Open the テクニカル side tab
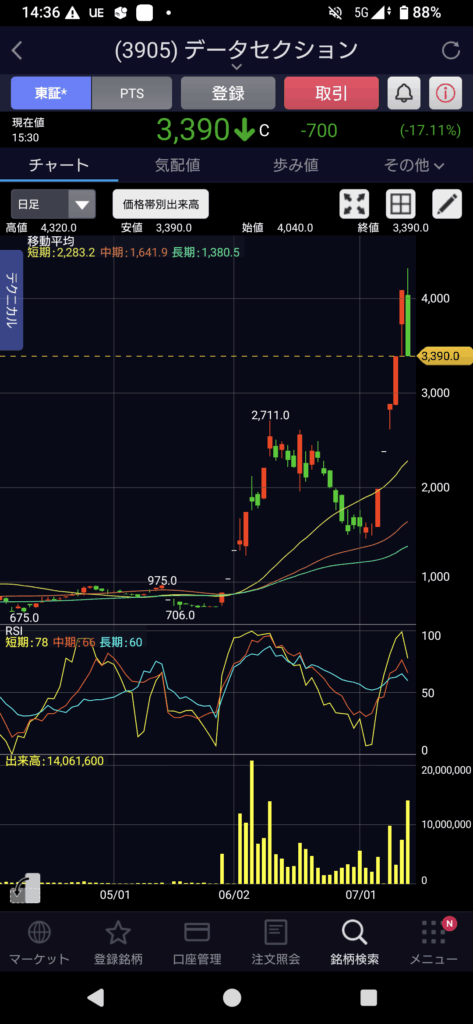The height and width of the screenshot is (1024, 473). [x=12, y=300]
